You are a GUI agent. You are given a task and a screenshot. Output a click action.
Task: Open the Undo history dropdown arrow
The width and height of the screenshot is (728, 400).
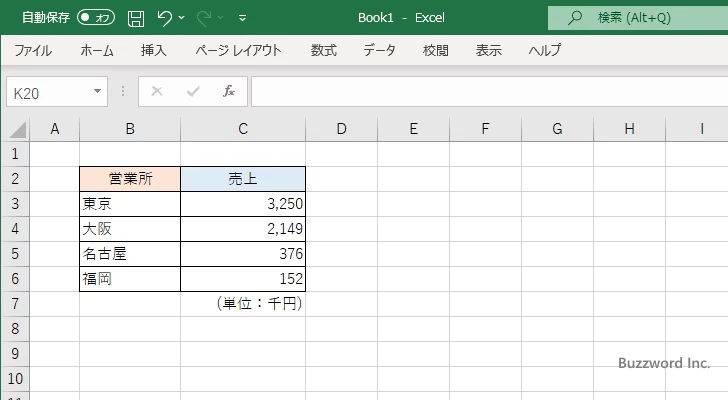(182, 18)
